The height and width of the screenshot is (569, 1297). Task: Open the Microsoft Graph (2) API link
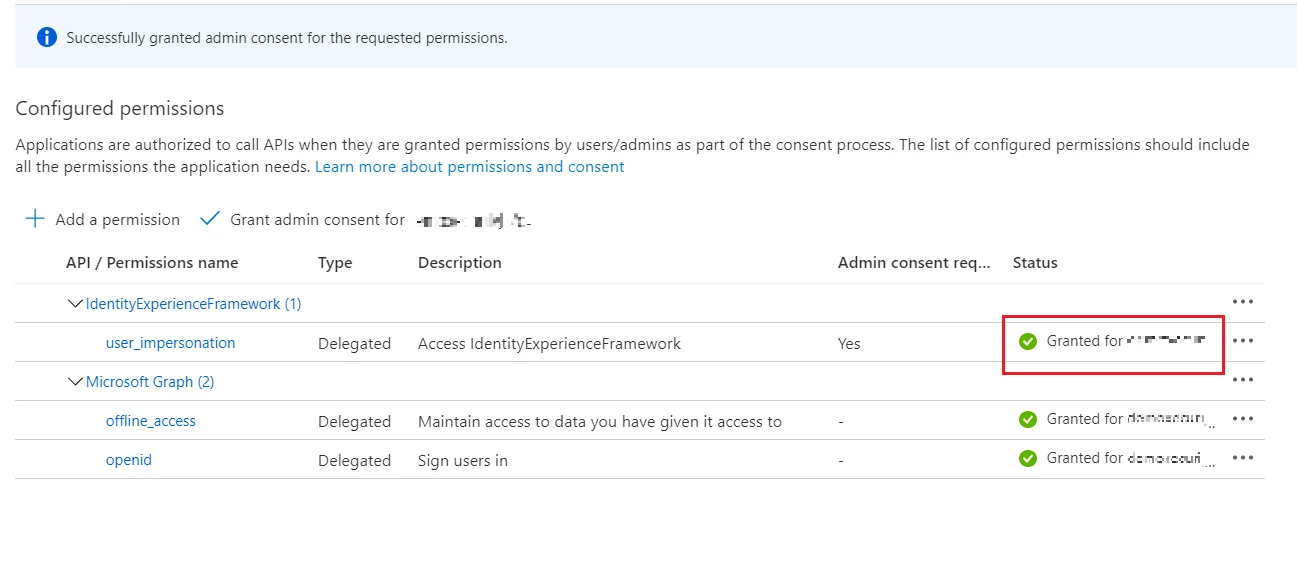pos(150,381)
